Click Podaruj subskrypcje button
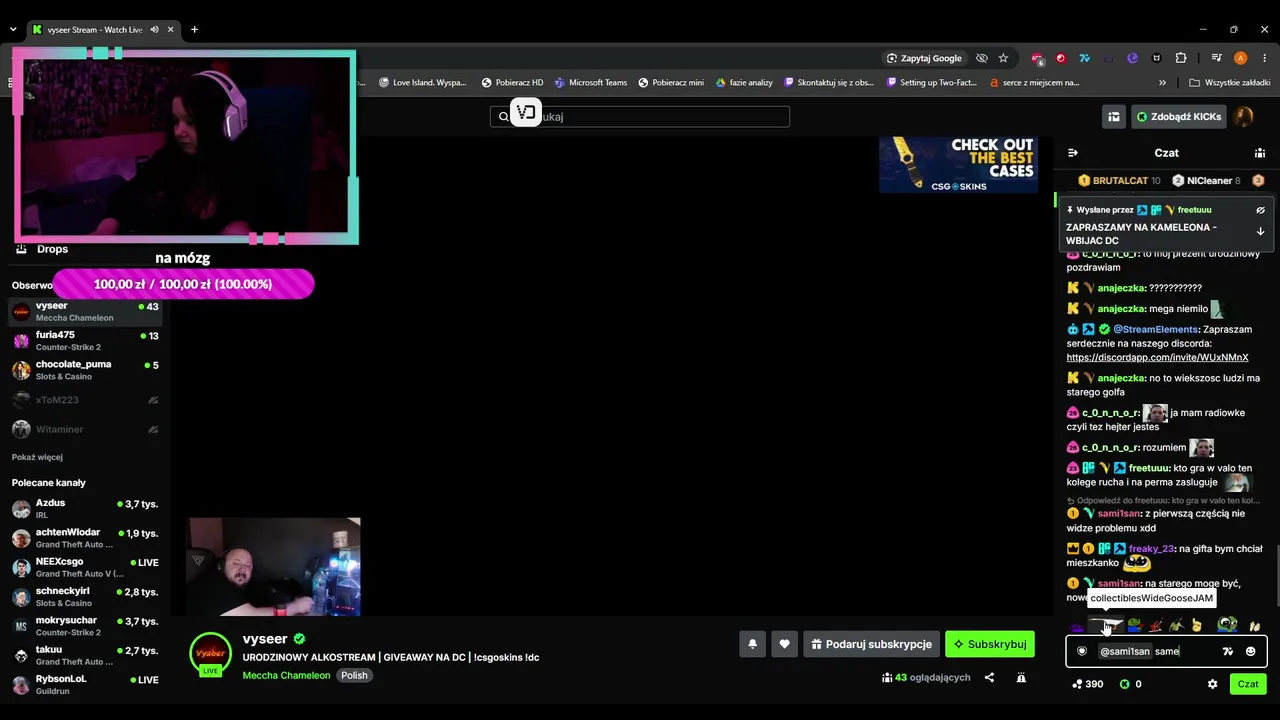 point(870,644)
